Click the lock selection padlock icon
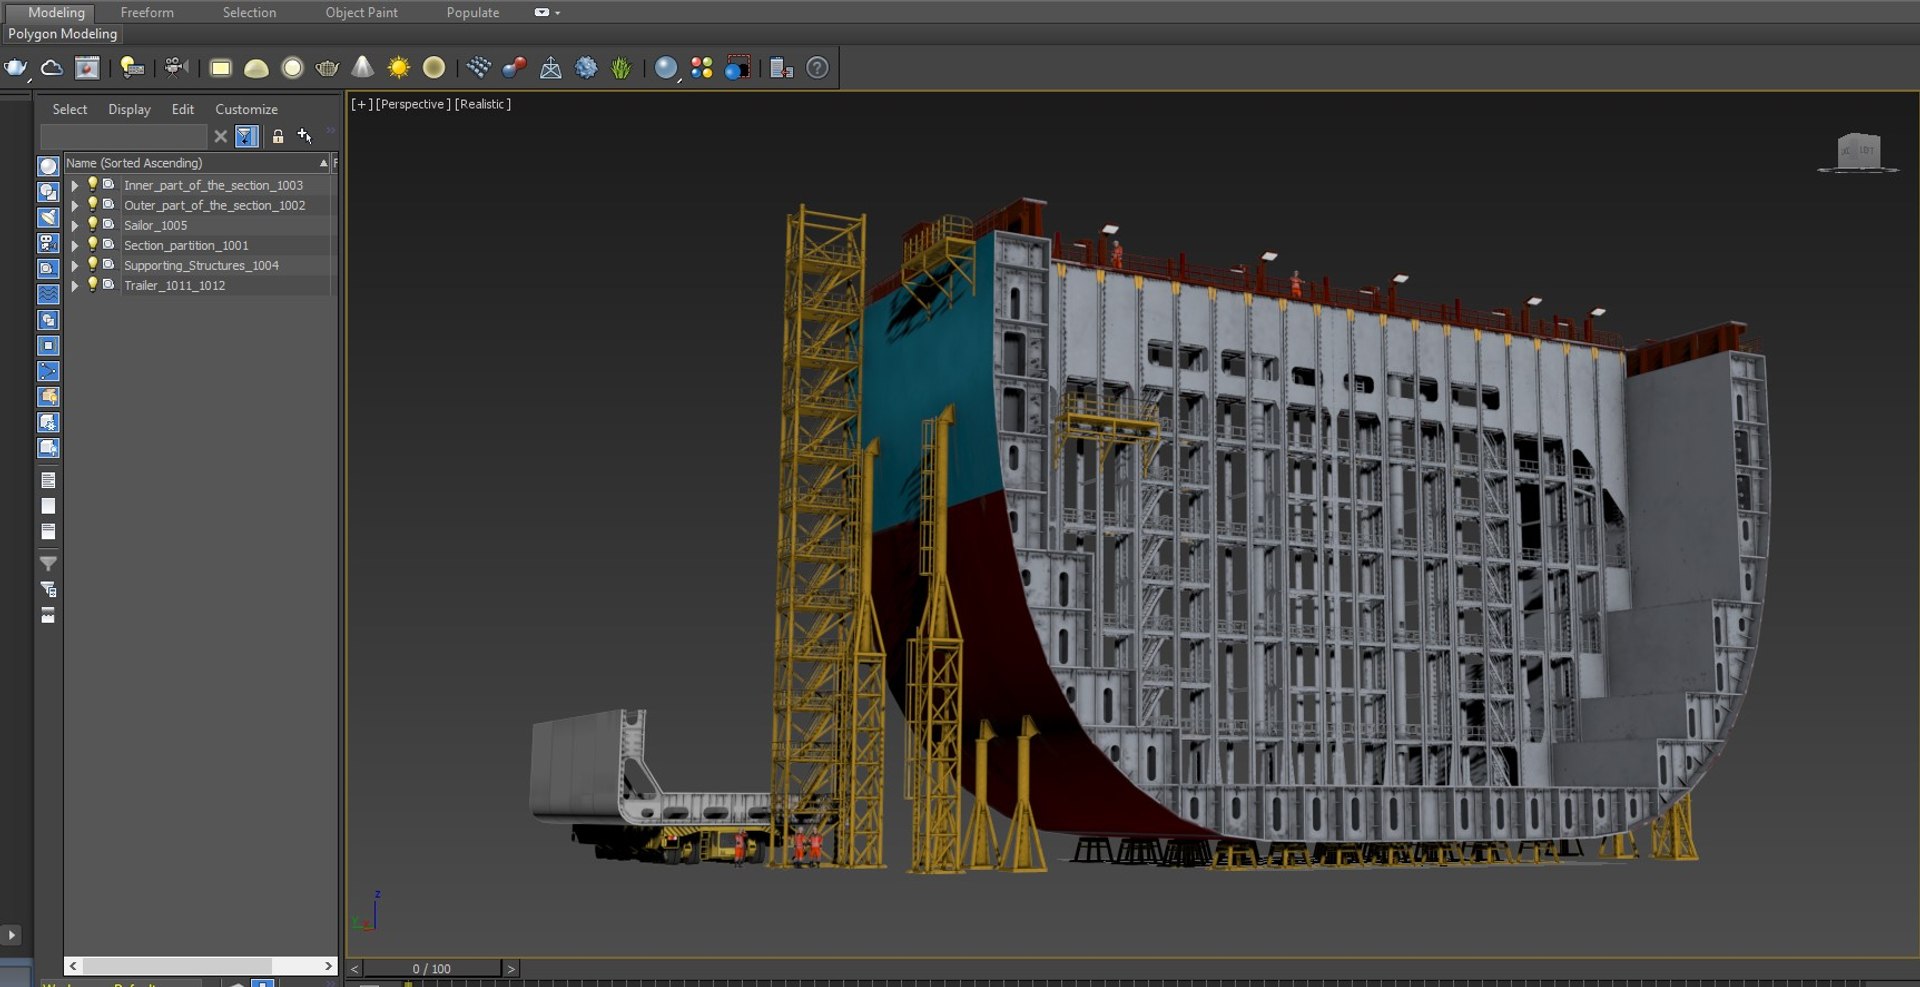Screen dimensions: 1920x987 point(278,136)
